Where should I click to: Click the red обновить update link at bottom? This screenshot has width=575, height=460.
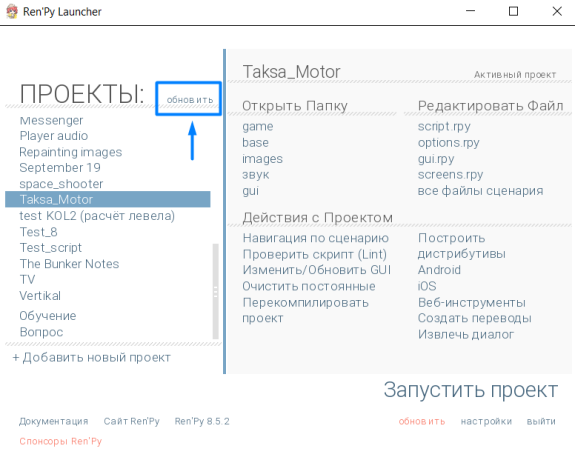pos(422,421)
